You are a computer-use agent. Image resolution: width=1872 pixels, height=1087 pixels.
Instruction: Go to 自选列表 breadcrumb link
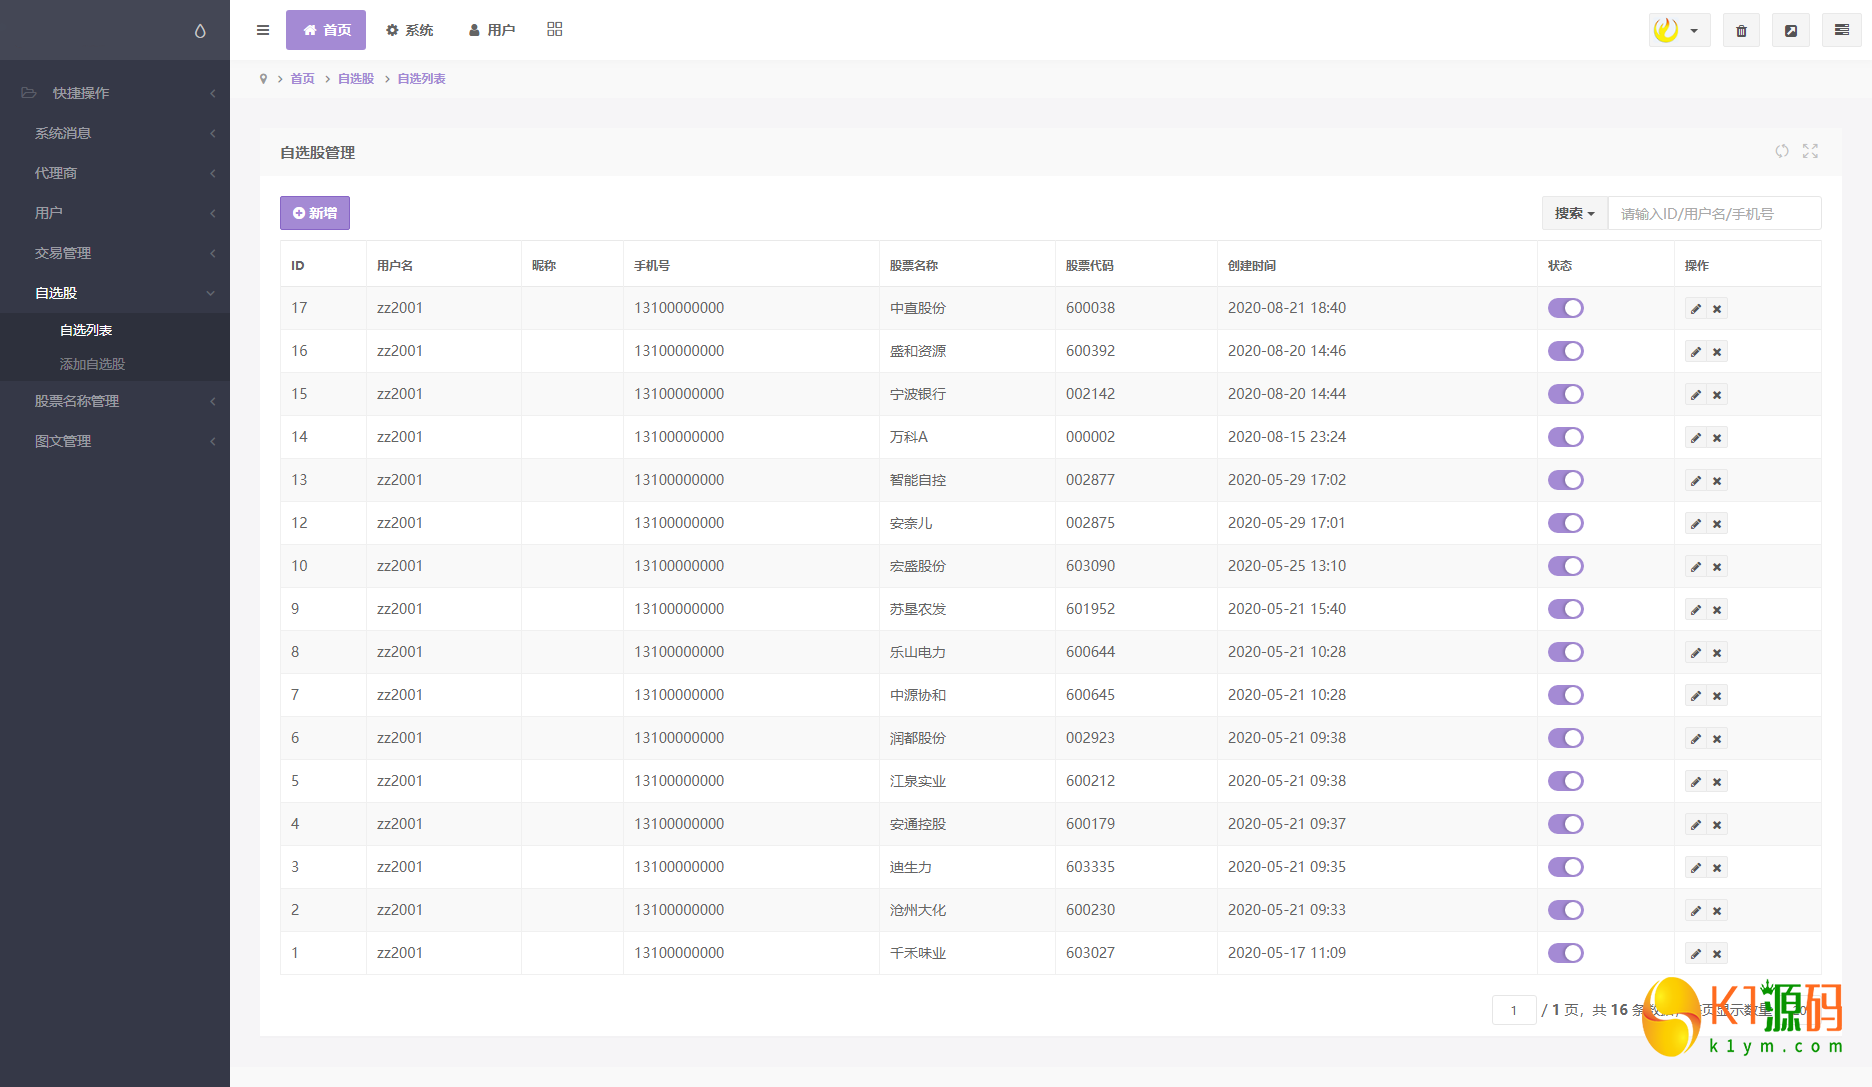[422, 79]
